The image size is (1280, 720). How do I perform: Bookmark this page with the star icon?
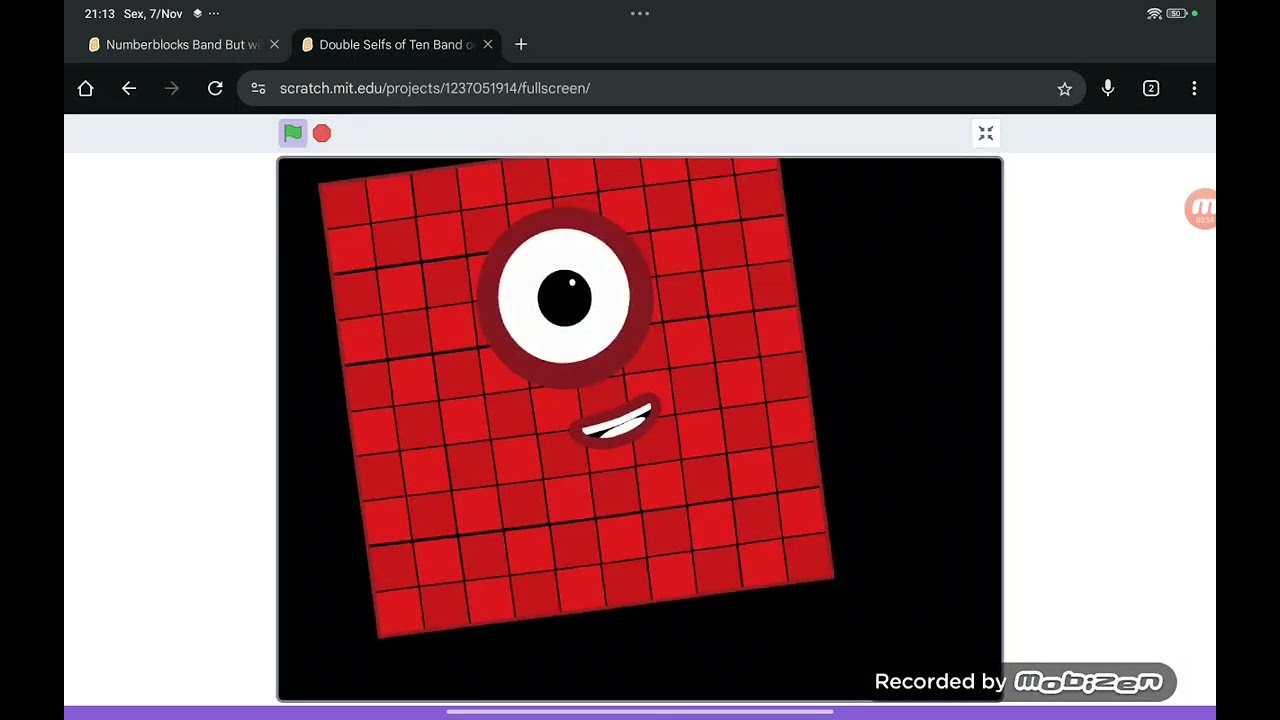1065,89
